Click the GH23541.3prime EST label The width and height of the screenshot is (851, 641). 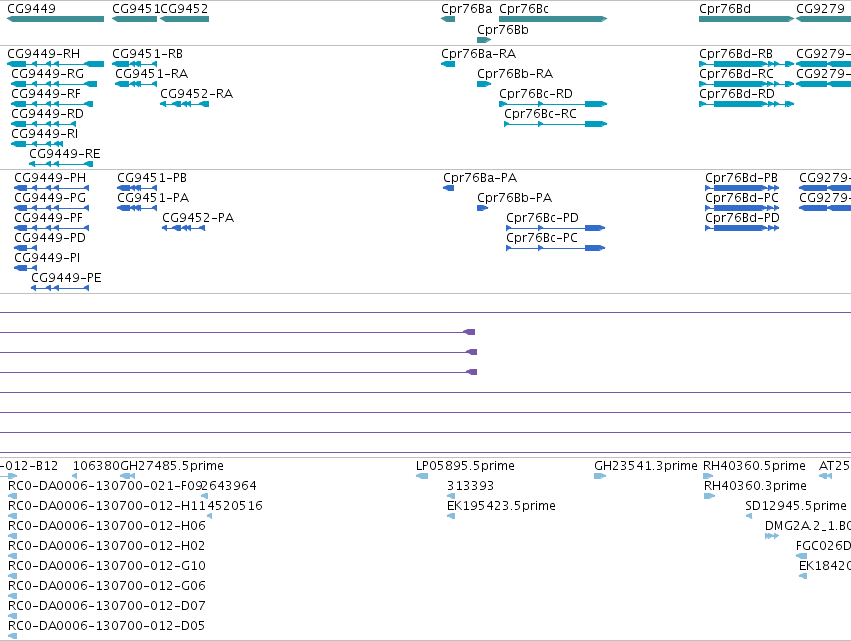point(645,466)
